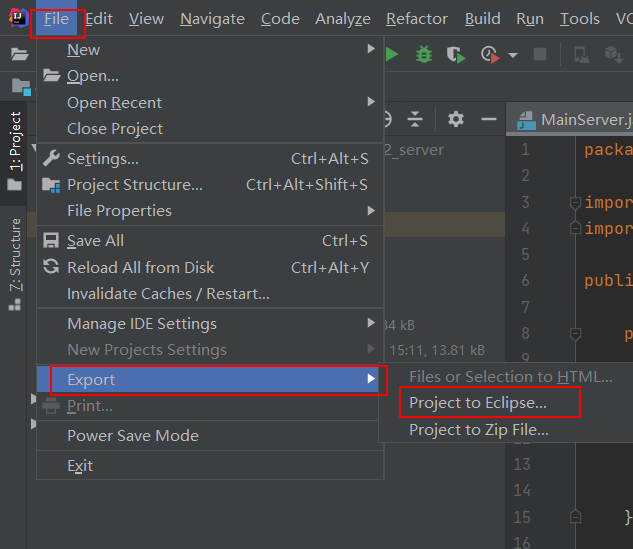Screen dimensions: 633x549
Task: Click line number 6 in gutter
Action: click(x=525, y=280)
